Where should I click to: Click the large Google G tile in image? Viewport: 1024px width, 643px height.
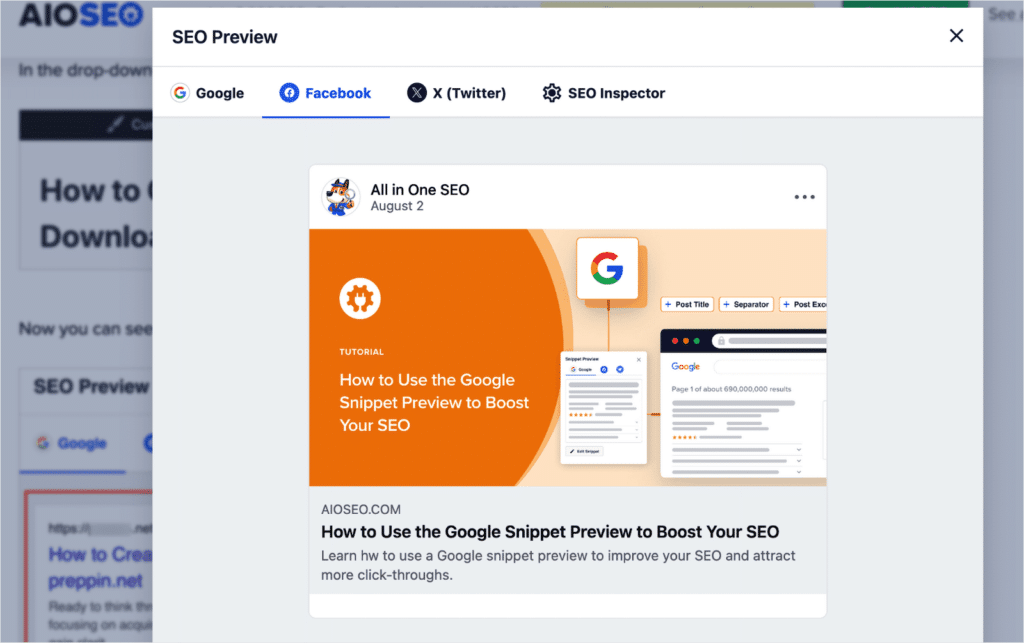pyautogui.click(x=607, y=268)
